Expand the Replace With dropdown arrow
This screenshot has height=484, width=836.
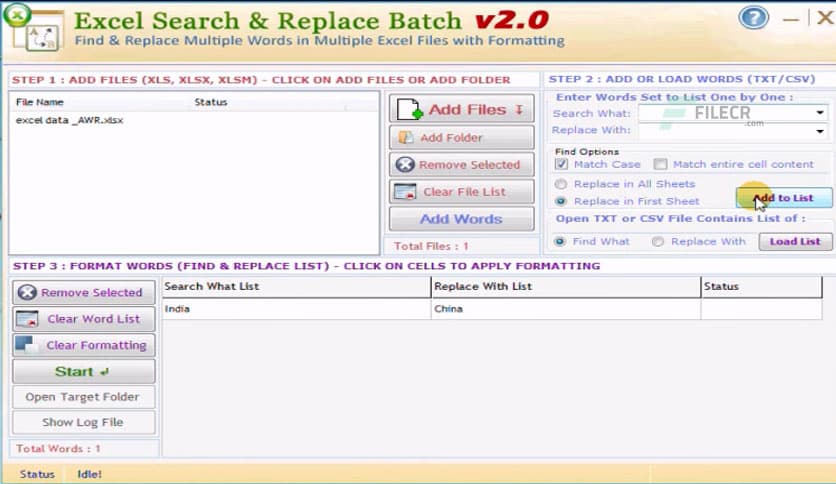(820, 131)
